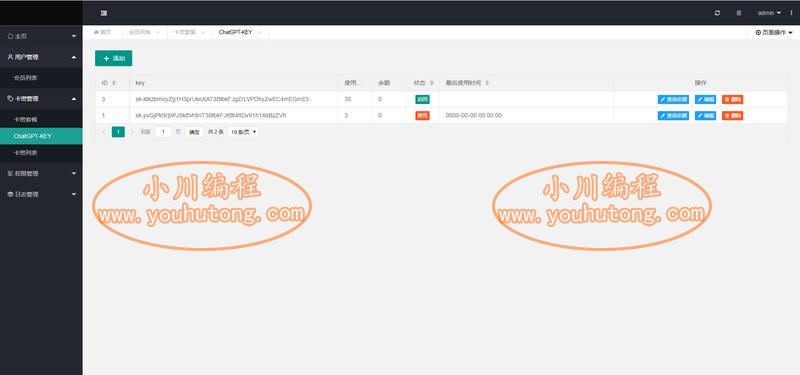This screenshot has height=375, width=800.
Task: Click the blue 编辑 button in the ID 1 row
Action: tap(706, 116)
